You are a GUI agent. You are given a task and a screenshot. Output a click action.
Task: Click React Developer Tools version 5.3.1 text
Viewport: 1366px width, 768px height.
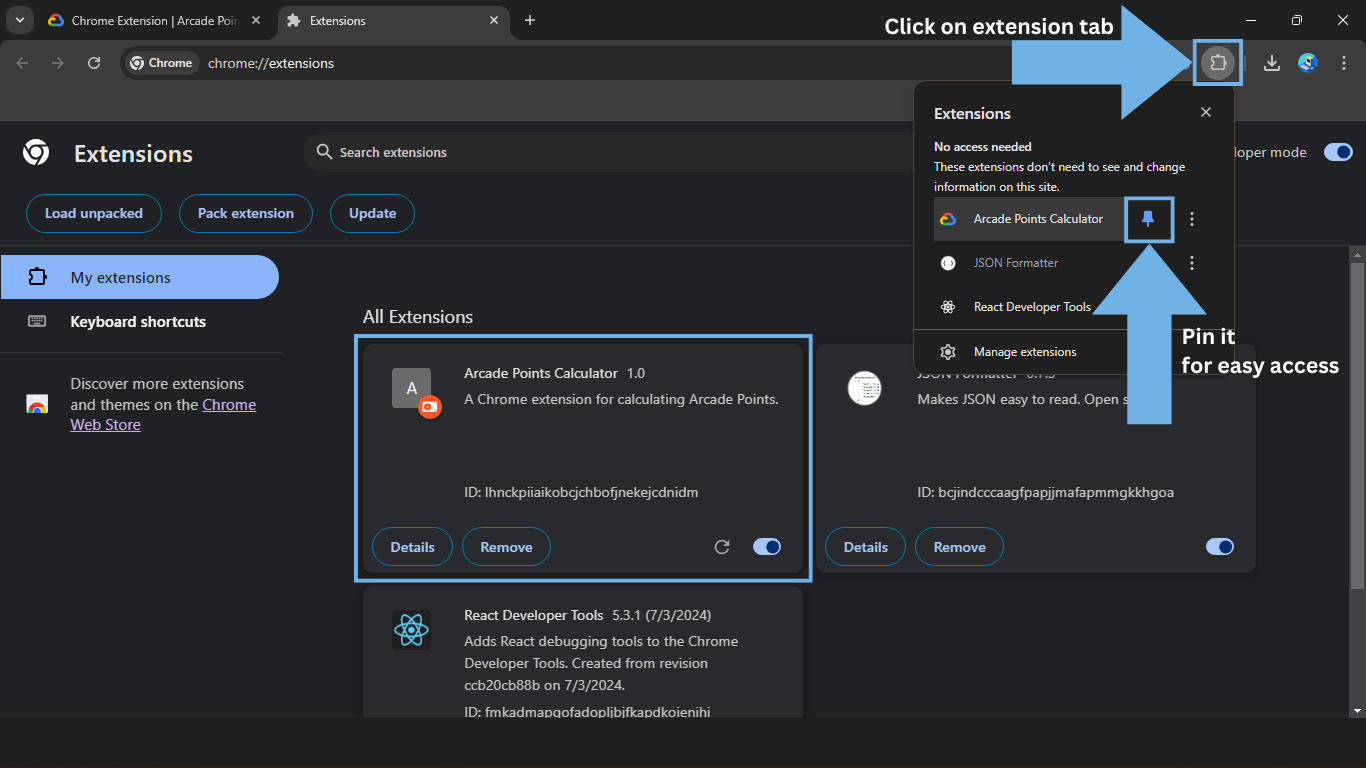[661, 615]
